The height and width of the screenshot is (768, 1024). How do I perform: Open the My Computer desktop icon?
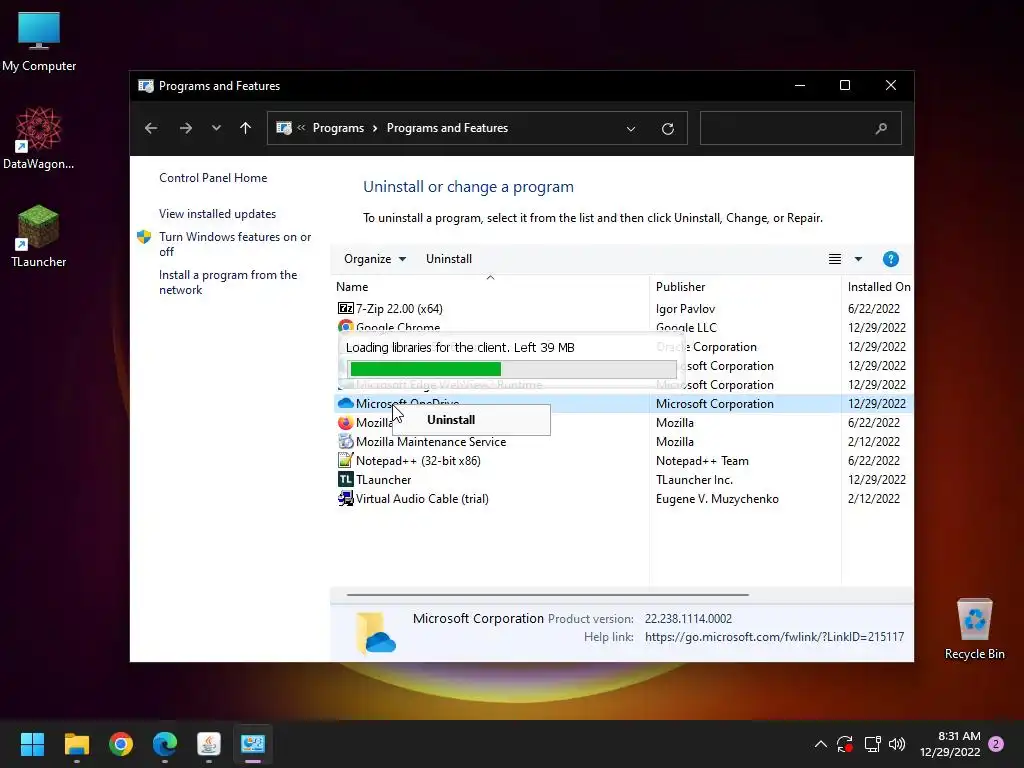coord(39,40)
